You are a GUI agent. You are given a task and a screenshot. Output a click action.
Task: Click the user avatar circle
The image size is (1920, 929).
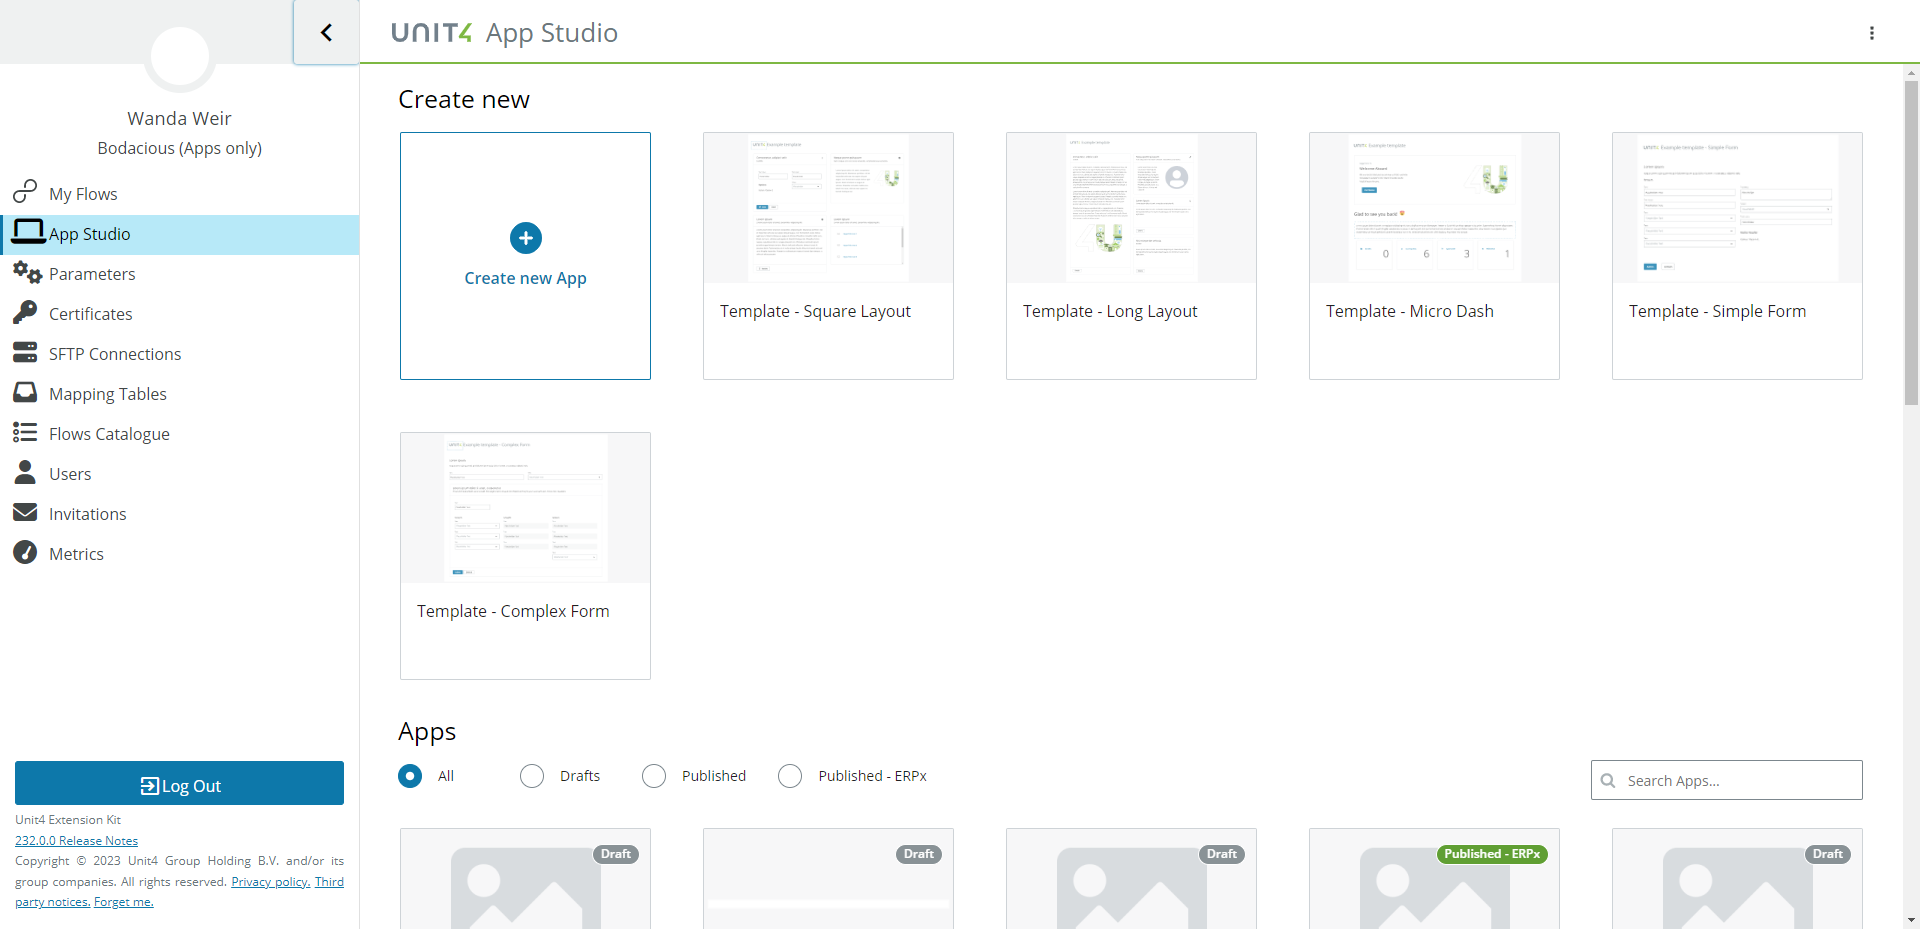click(180, 56)
